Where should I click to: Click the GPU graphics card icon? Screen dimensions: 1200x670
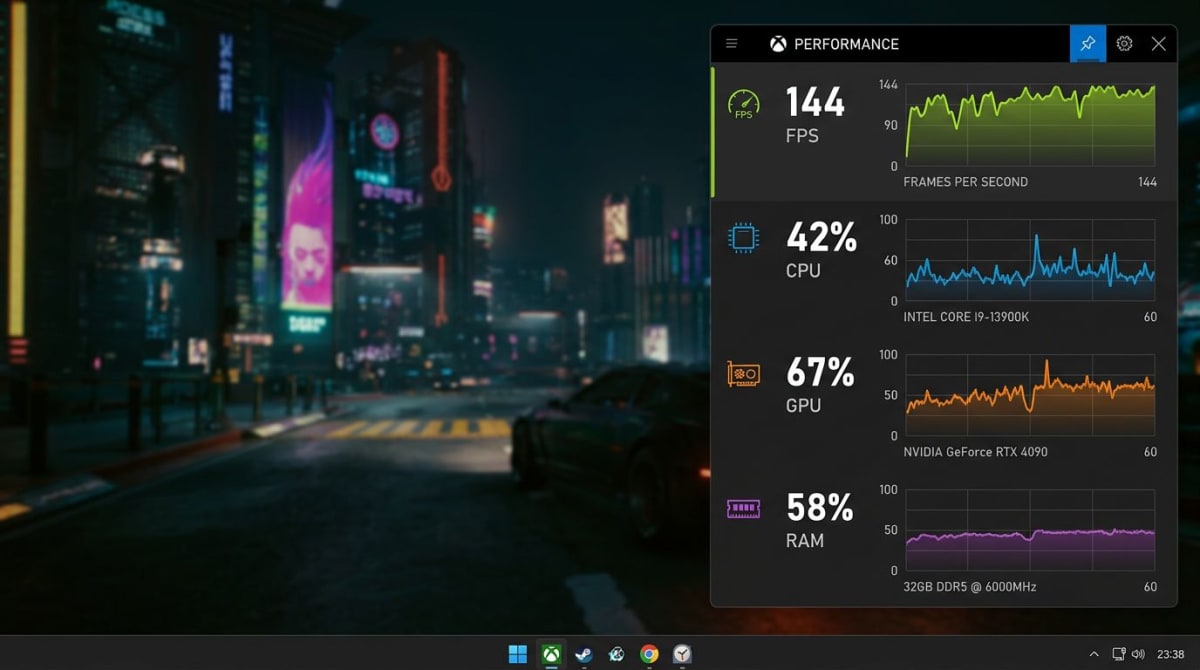pos(743,374)
